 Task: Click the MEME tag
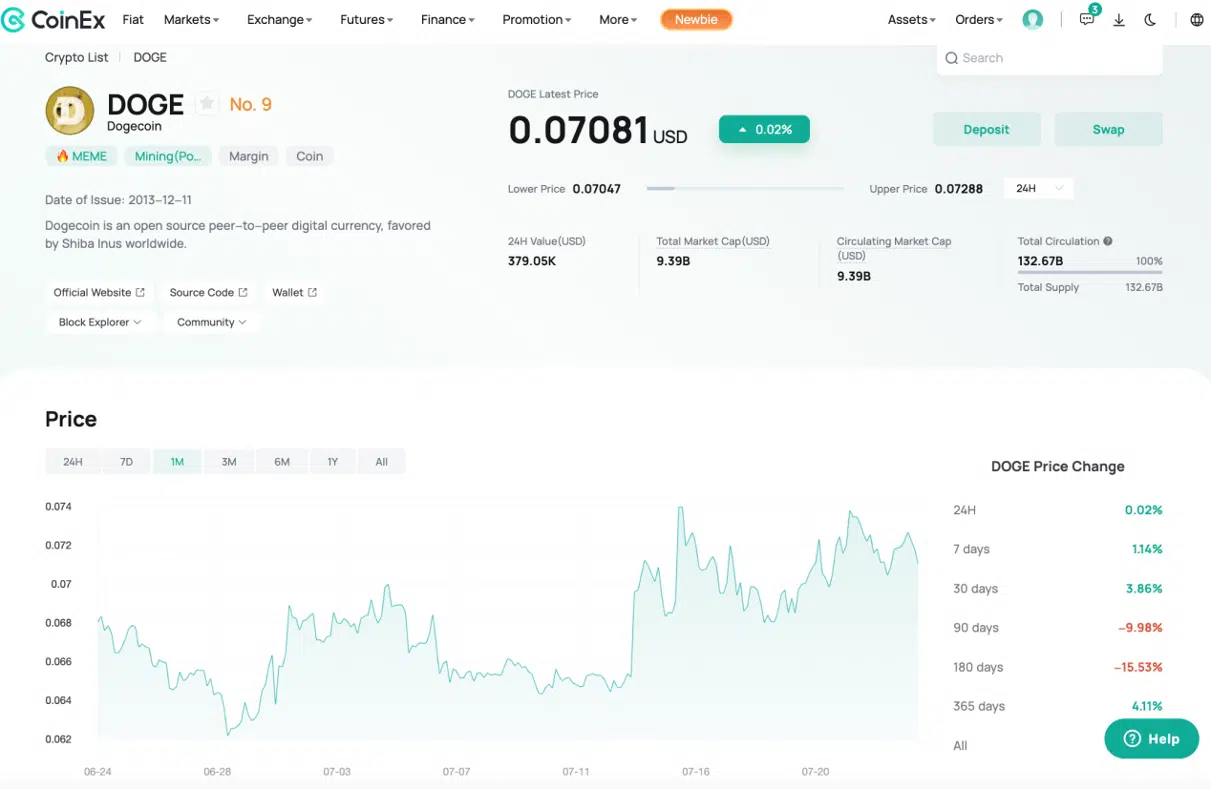coord(81,156)
